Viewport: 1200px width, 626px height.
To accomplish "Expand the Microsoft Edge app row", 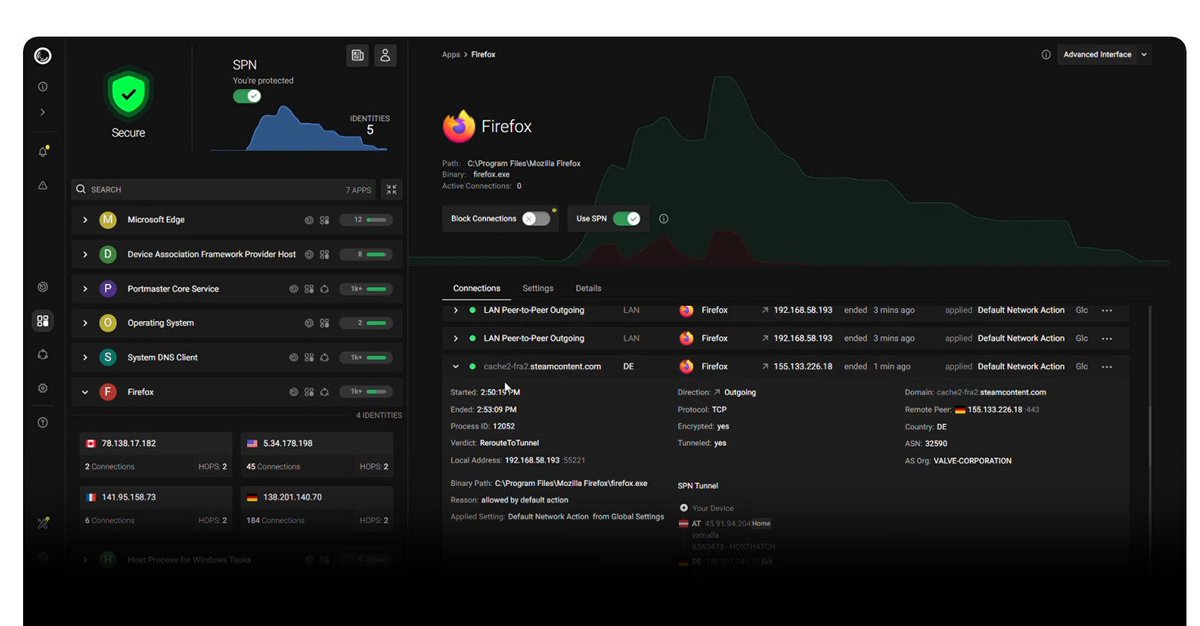I will 85,220.
